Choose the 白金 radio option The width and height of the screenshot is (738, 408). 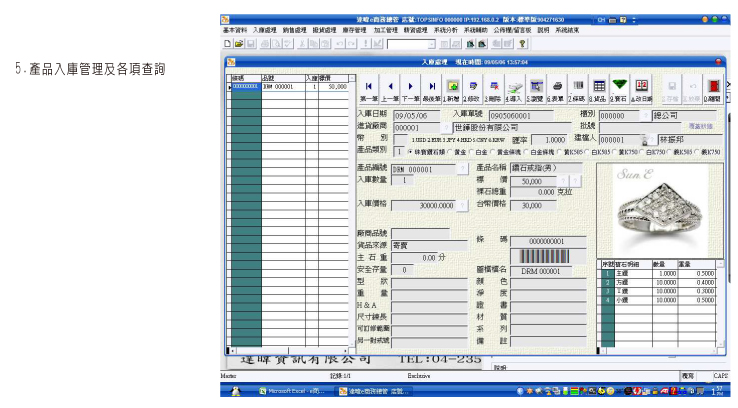click(476, 151)
